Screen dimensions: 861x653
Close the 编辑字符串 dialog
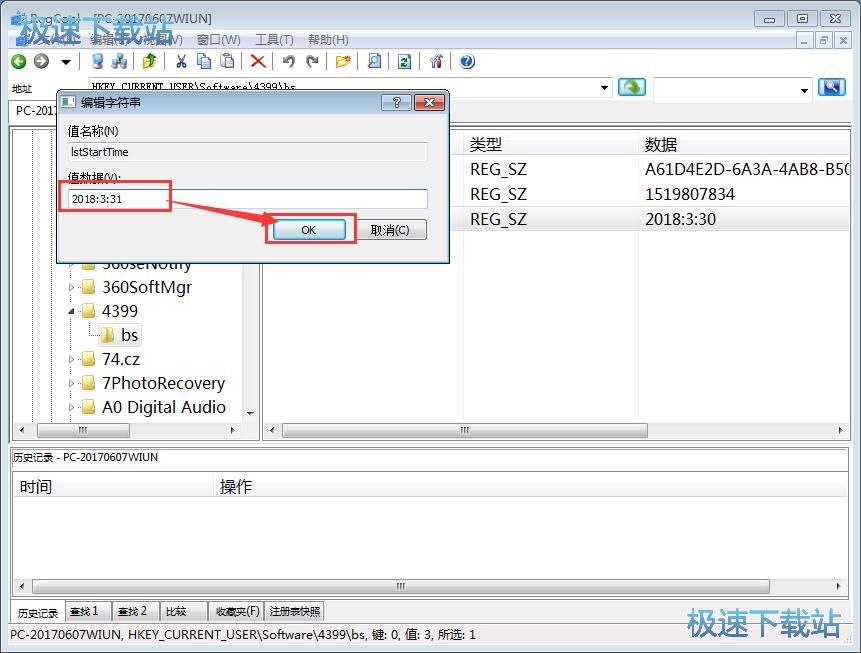pos(429,103)
